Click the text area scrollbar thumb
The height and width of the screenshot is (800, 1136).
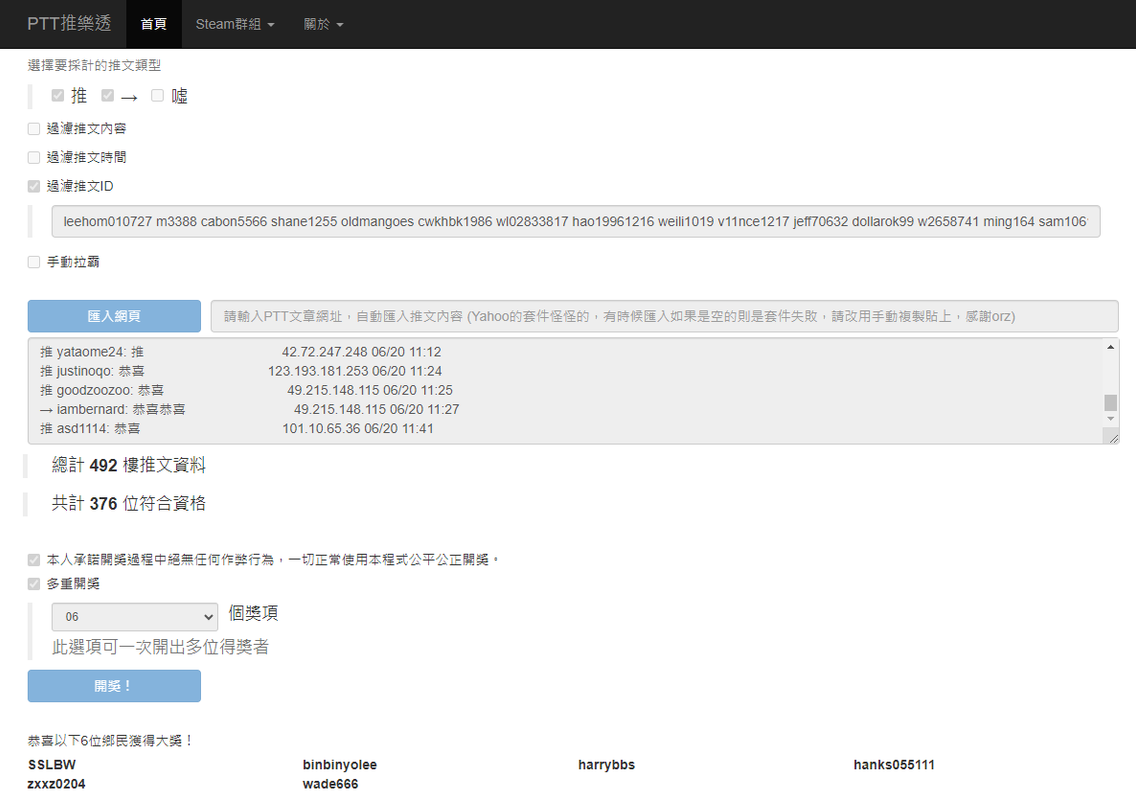click(1111, 402)
